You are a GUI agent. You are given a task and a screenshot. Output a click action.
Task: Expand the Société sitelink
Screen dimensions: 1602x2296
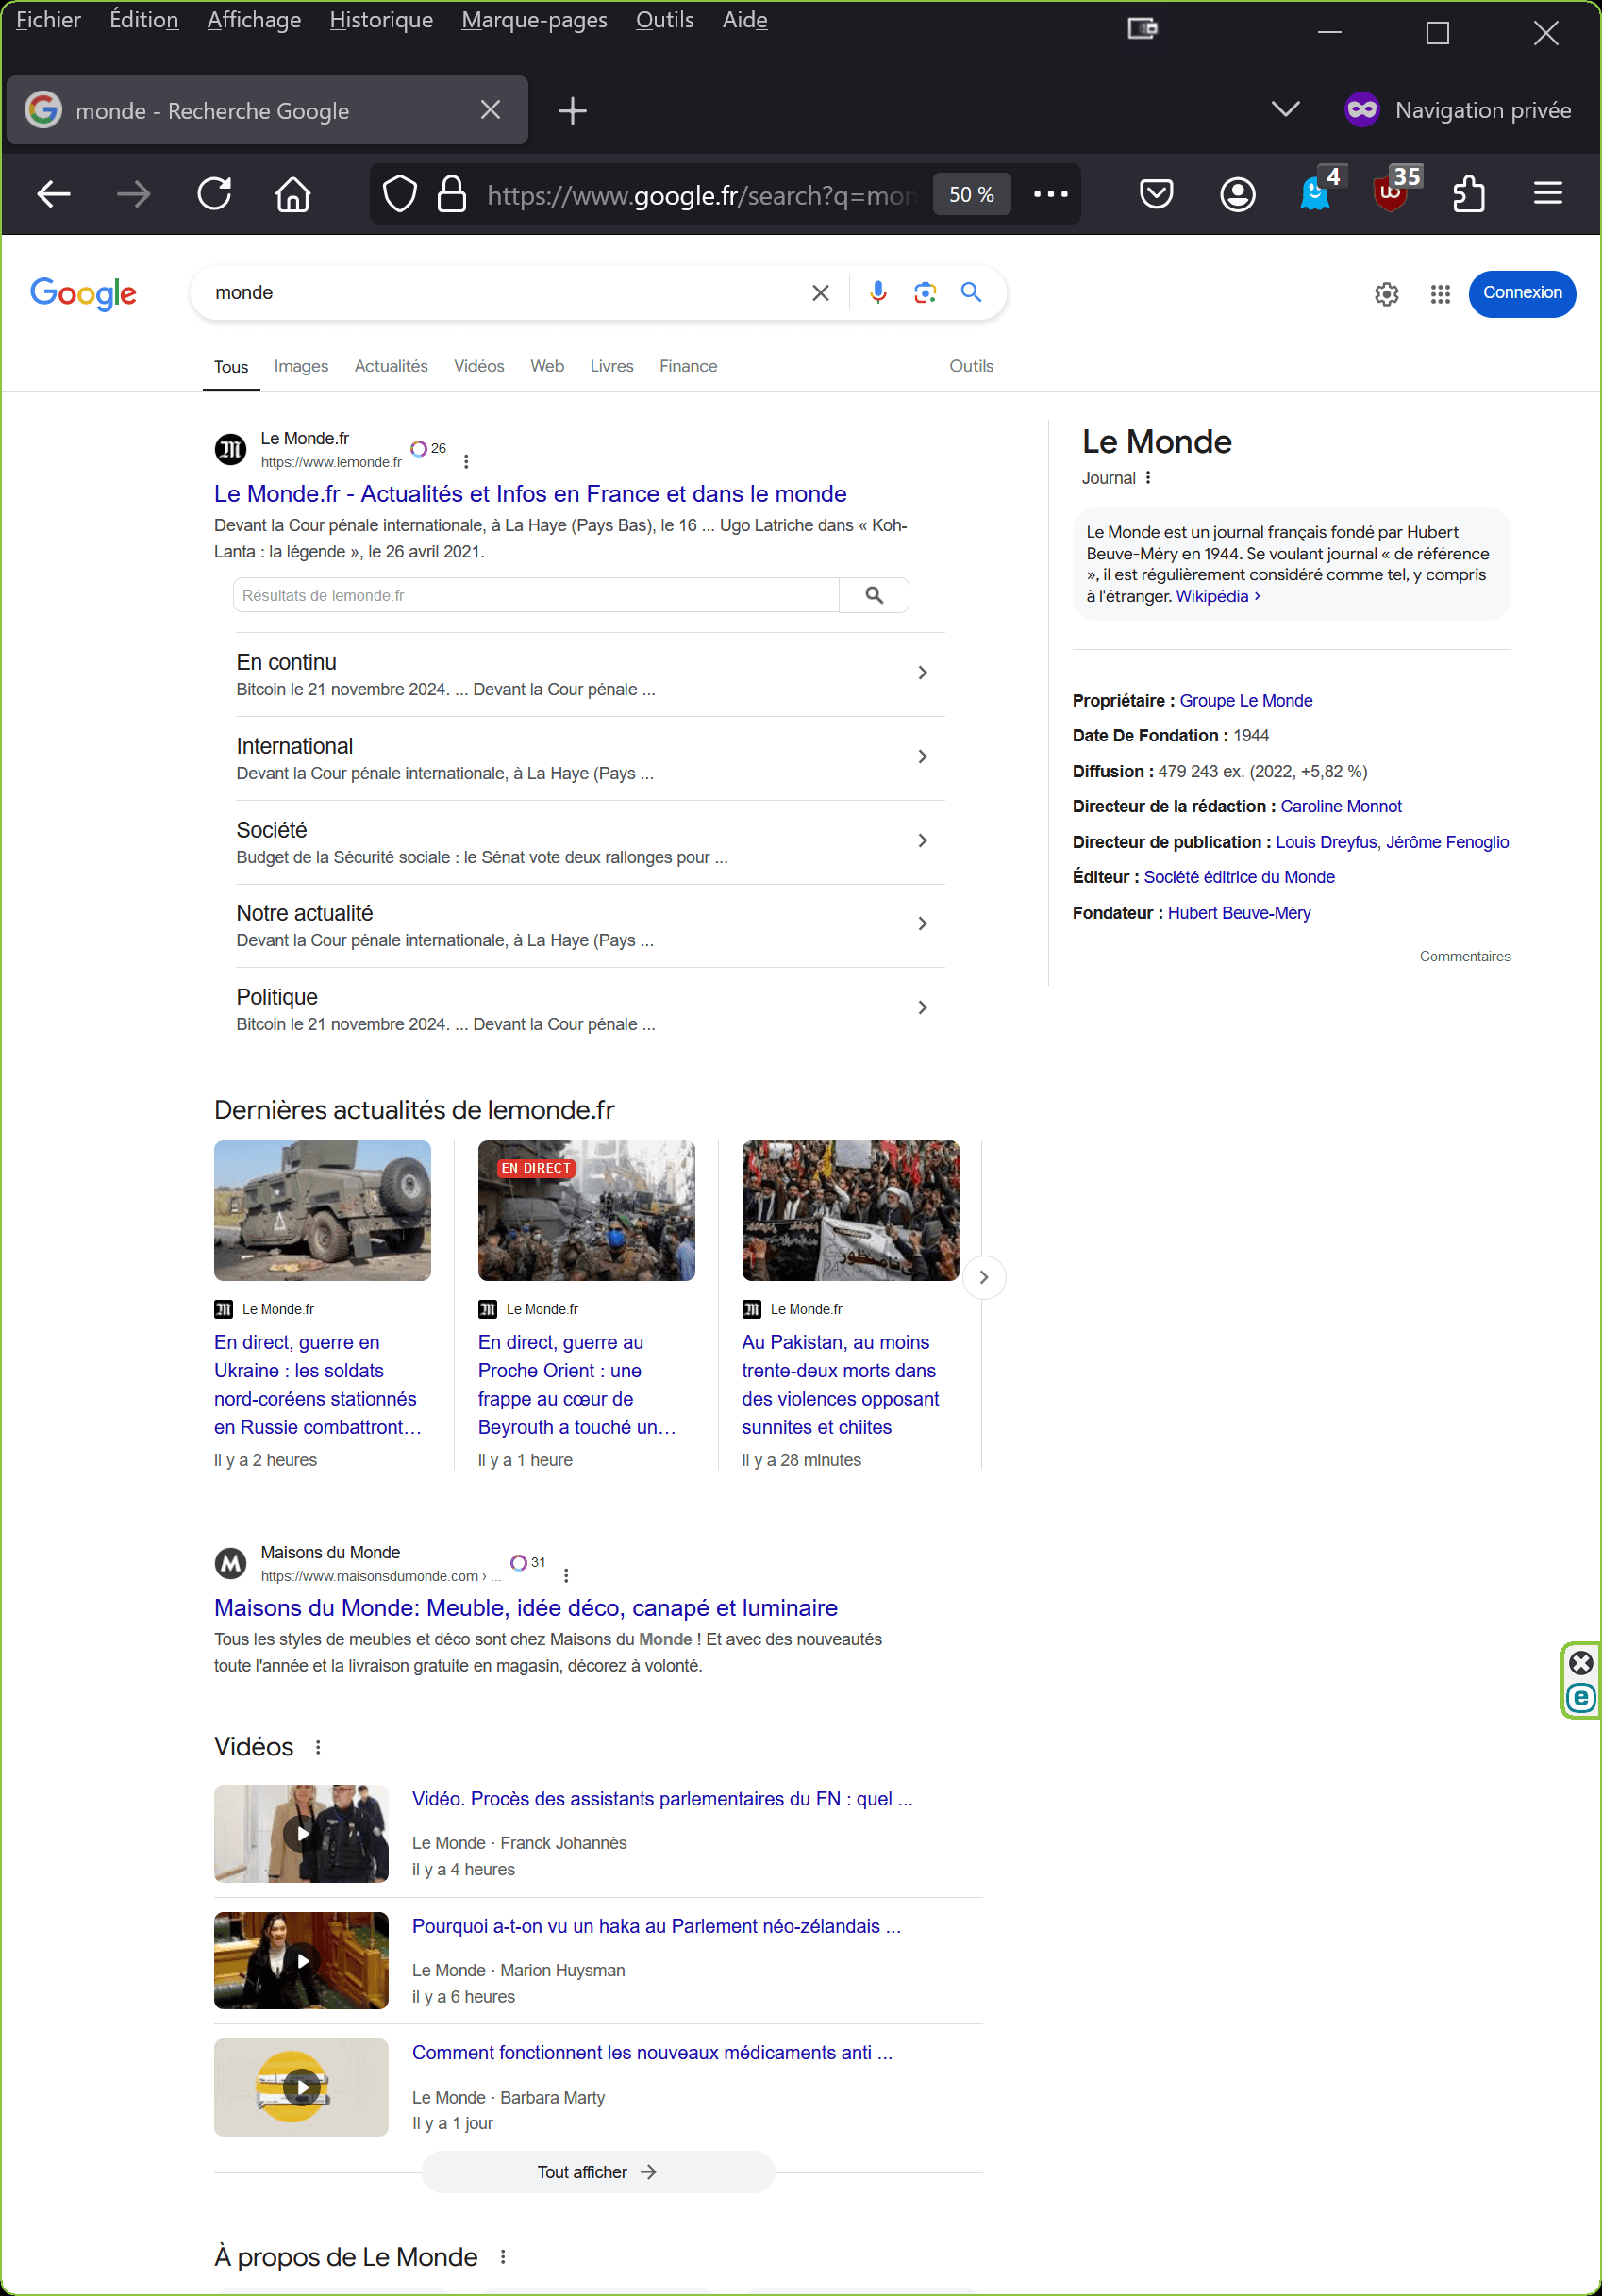coord(923,841)
